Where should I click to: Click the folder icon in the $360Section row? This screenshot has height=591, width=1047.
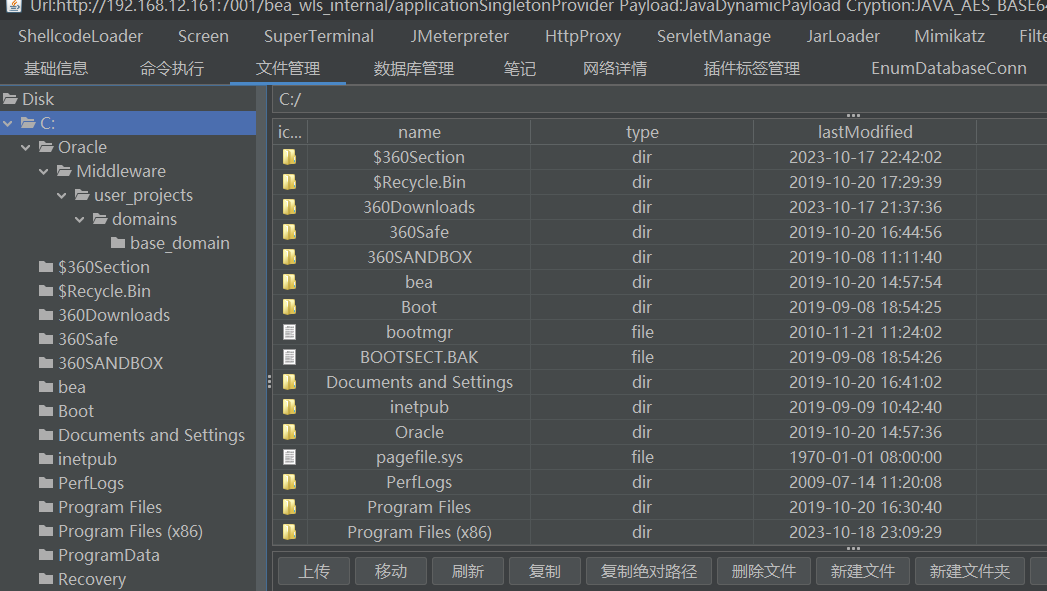click(289, 157)
